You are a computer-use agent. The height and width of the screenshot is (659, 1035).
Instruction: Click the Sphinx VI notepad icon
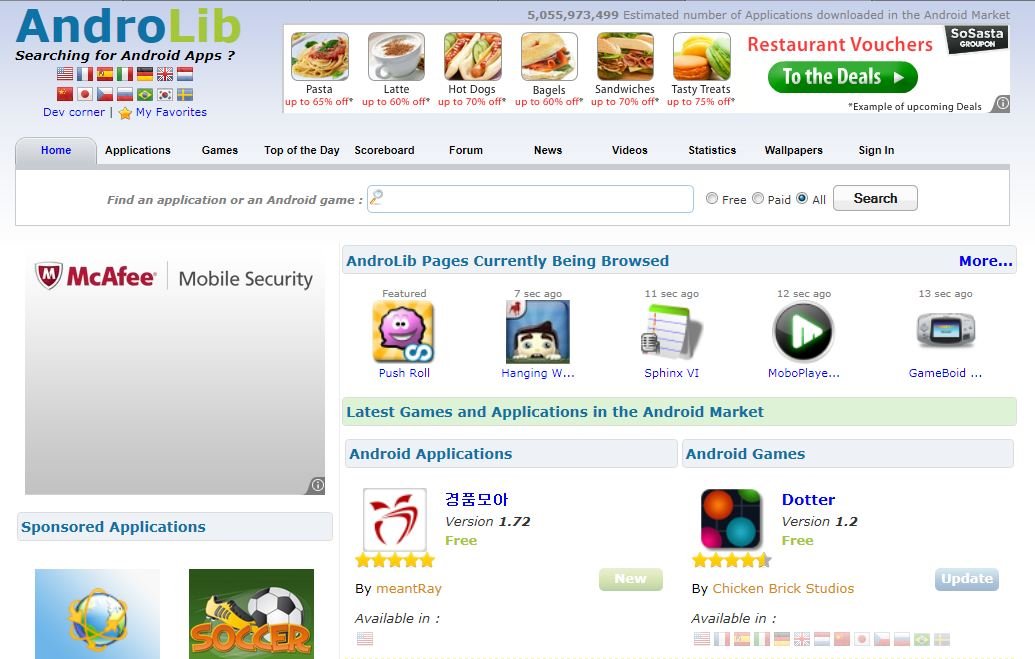pyautogui.click(x=671, y=331)
